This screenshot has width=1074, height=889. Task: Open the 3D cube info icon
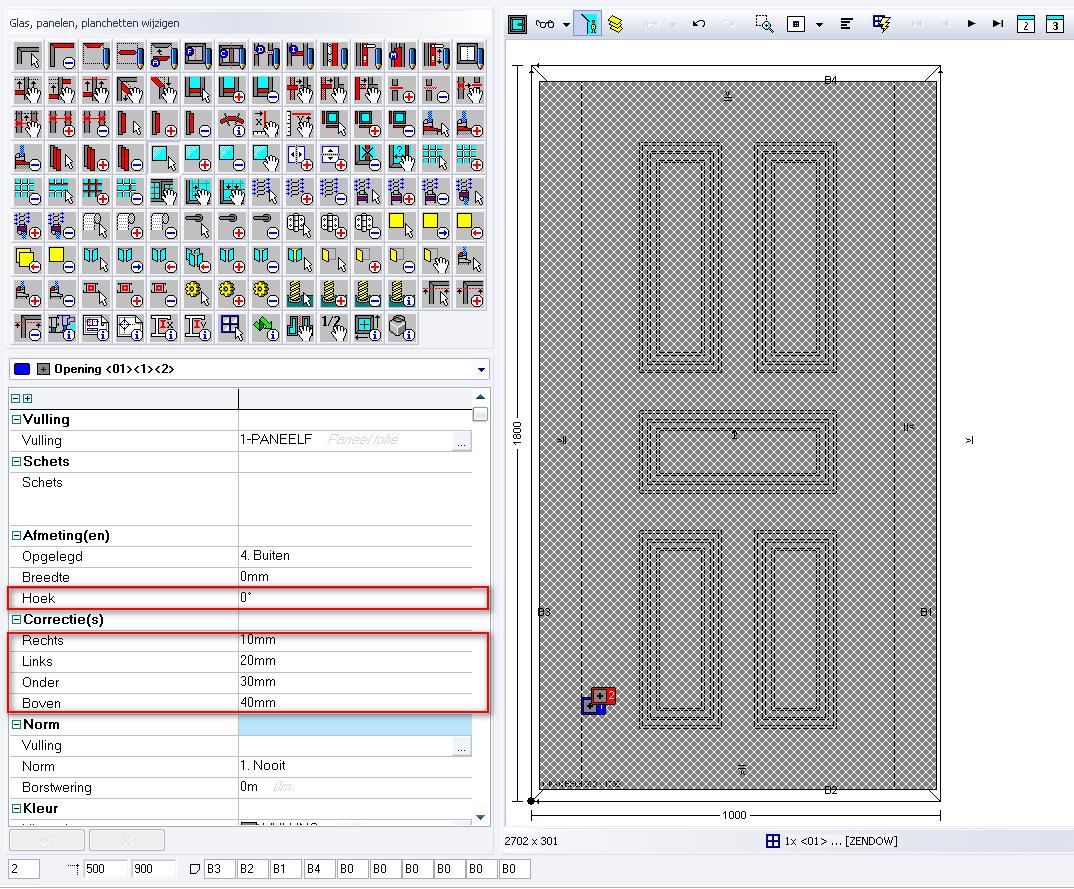[x=402, y=327]
